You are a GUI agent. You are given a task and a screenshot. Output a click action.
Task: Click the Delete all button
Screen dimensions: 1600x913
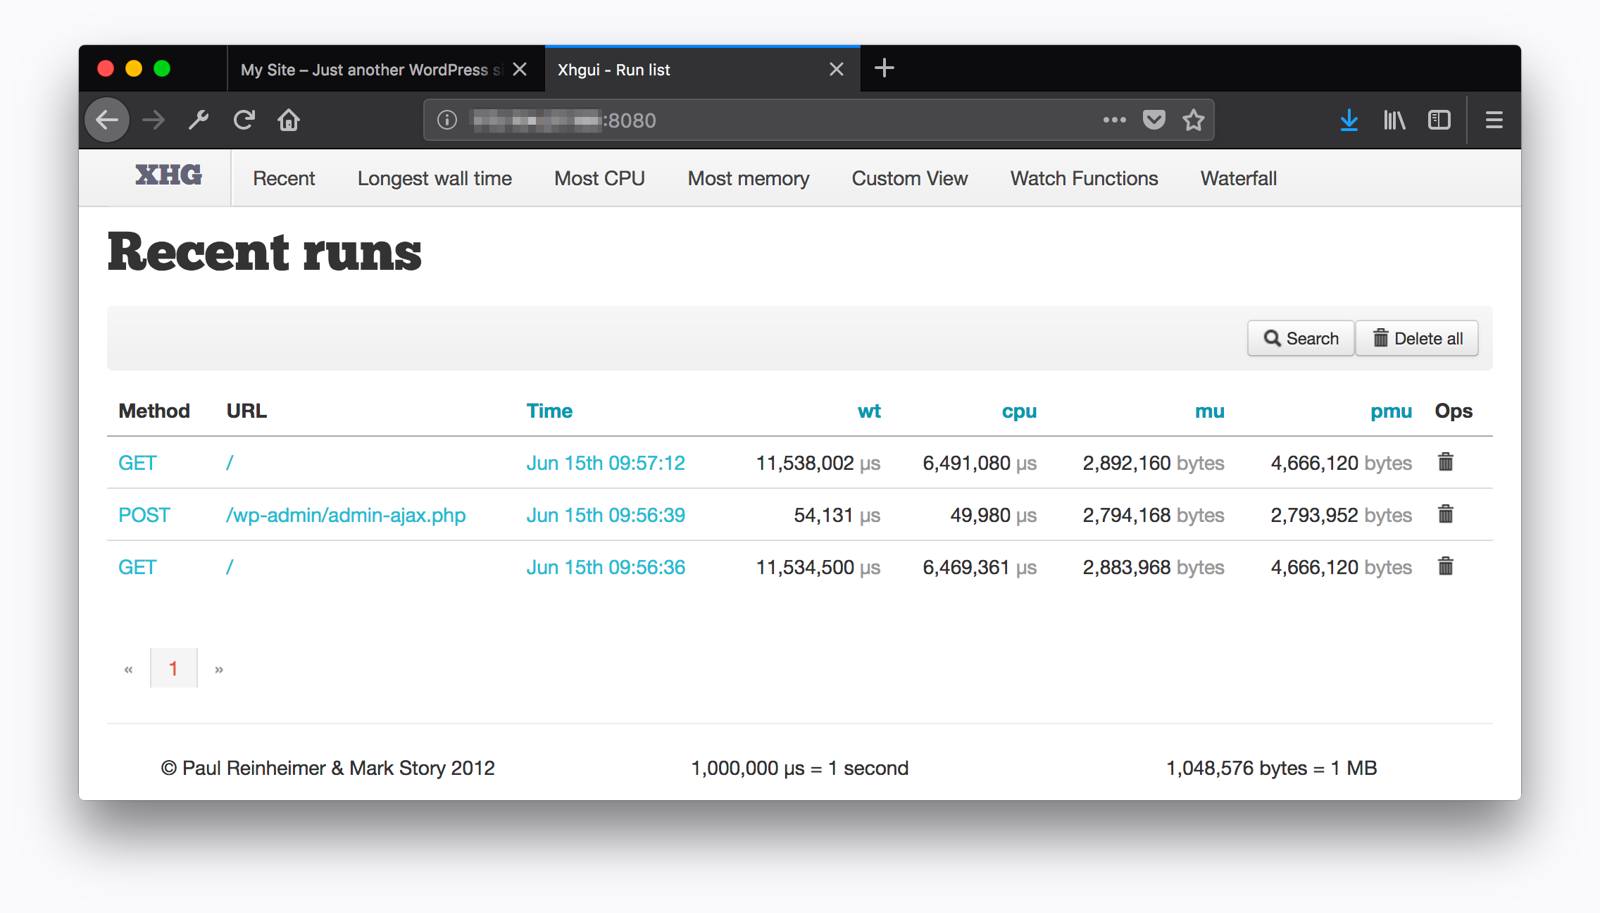tap(1417, 338)
